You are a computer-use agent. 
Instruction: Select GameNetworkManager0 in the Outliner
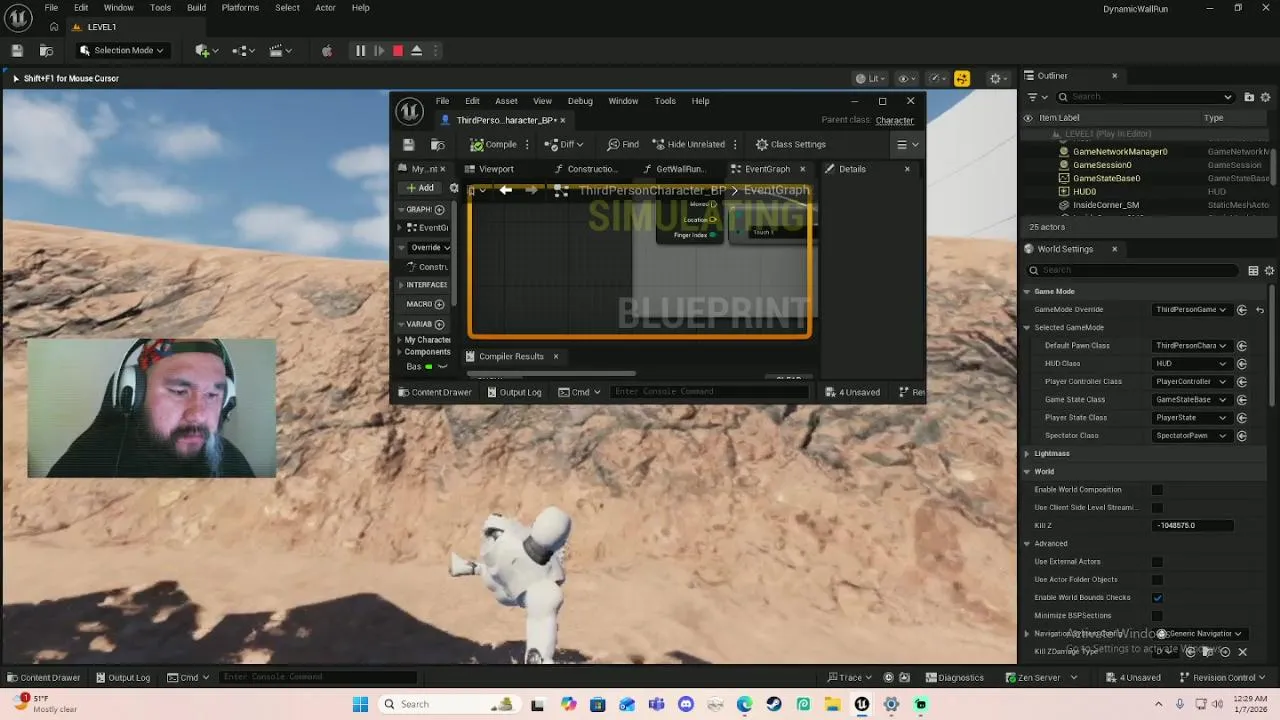pyautogui.click(x=1119, y=152)
